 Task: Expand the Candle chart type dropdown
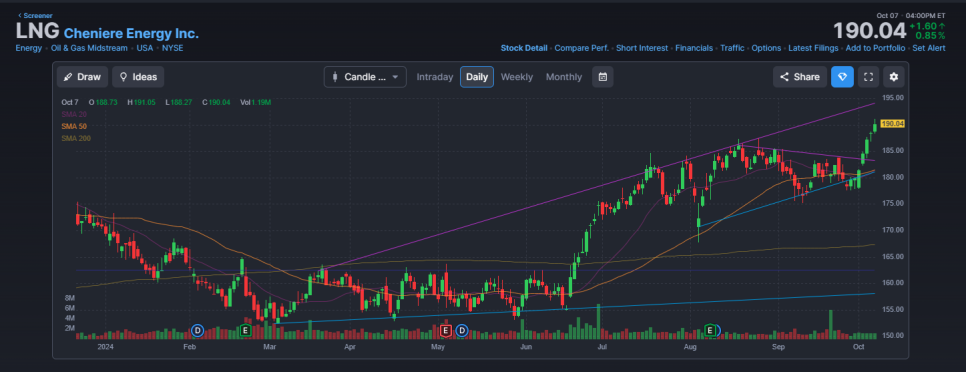(x=365, y=77)
